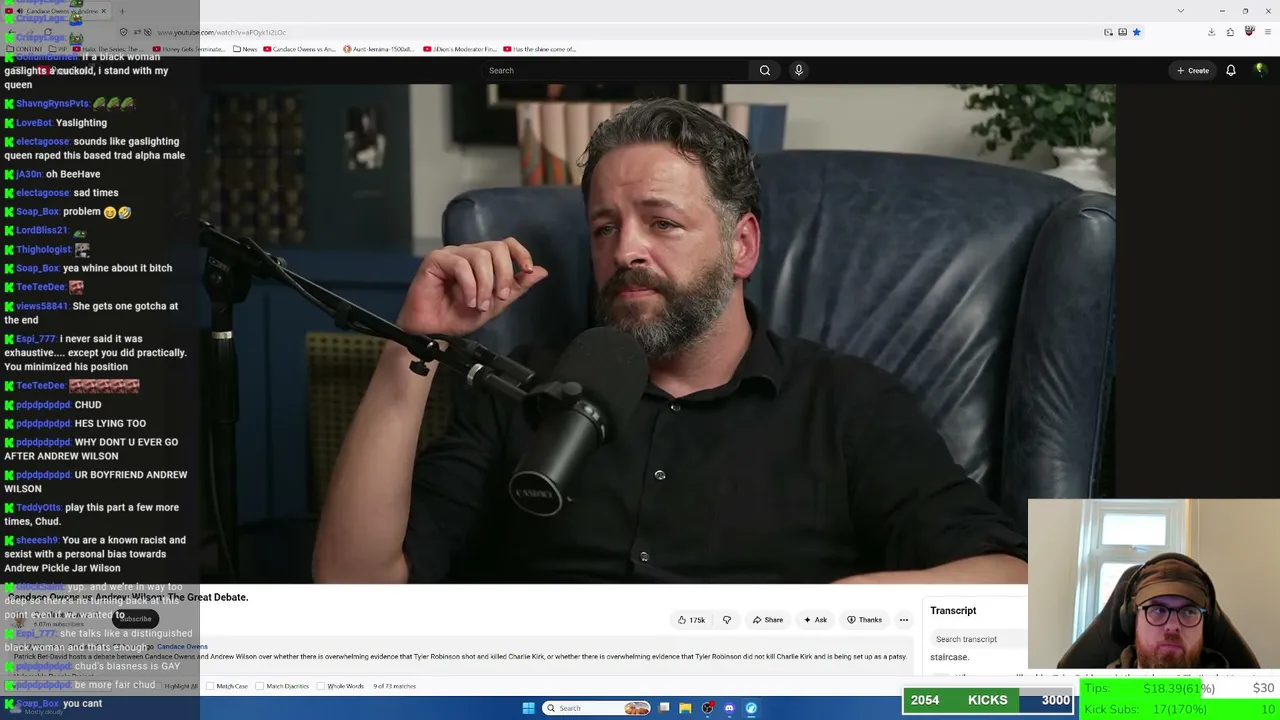Focus the YouTube search field
This screenshot has width=1280, height=720.
tap(615, 70)
